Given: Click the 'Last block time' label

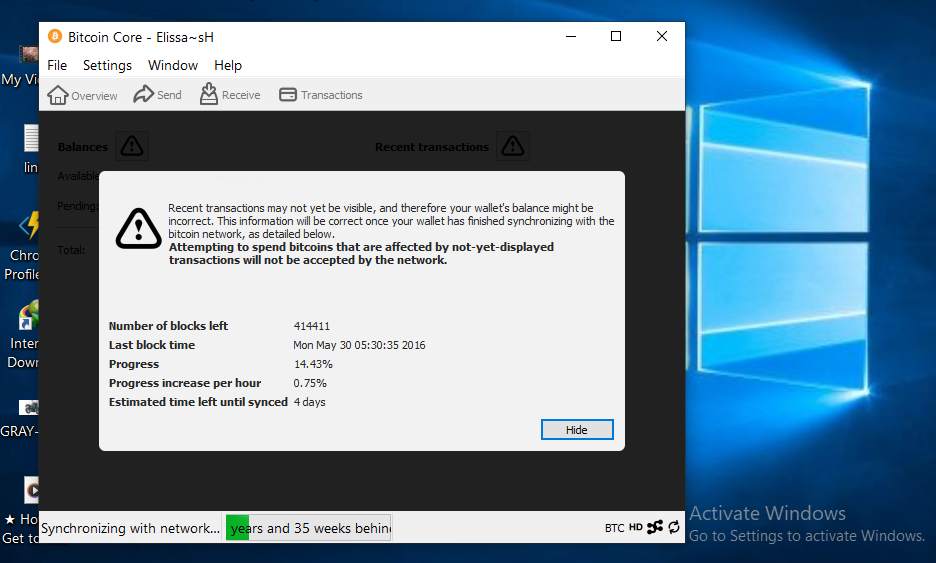Looking at the screenshot, I should (x=152, y=345).
